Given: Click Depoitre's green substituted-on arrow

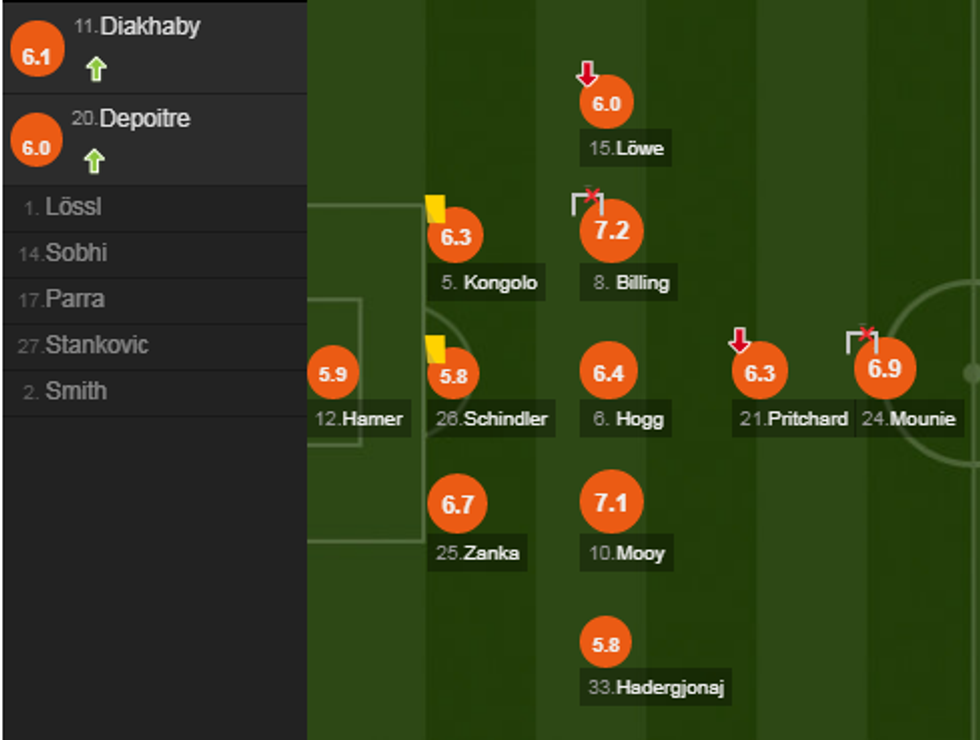Looking at the screenshot, I should [94, 160].
